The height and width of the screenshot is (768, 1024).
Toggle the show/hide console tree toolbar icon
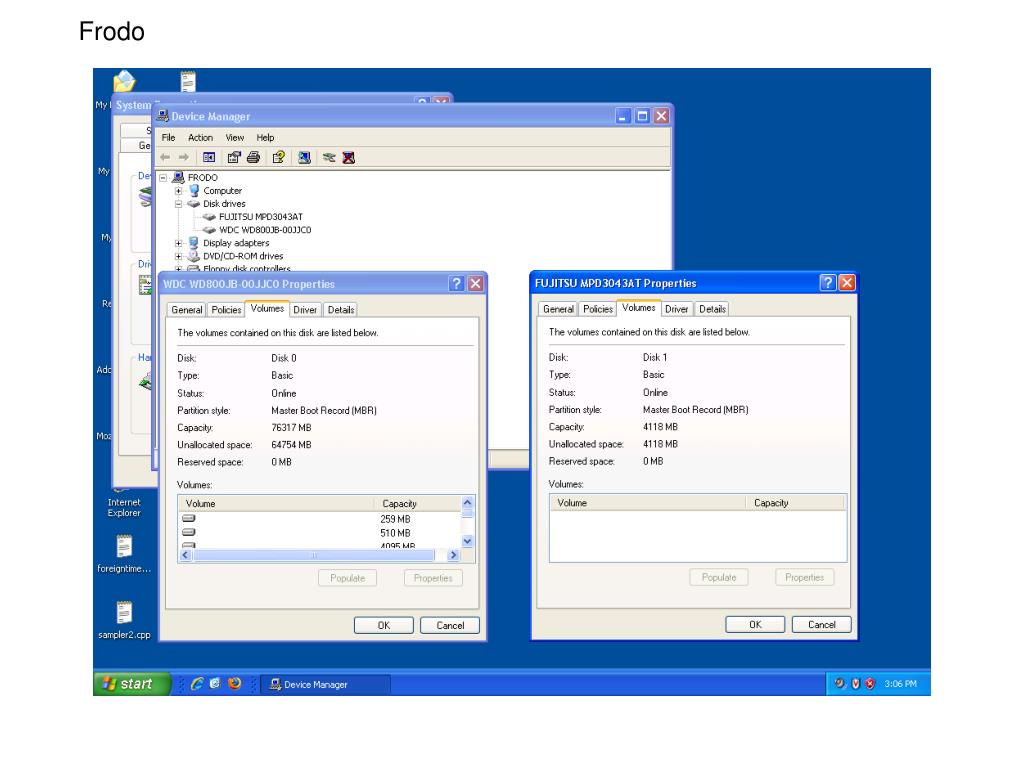click(209, 157)
